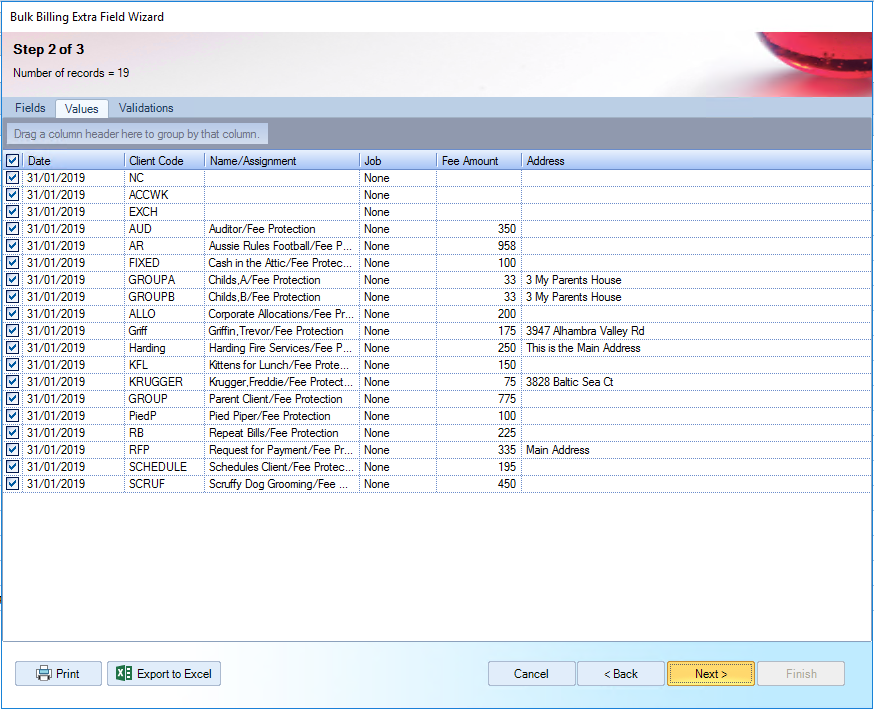Sort by the Client Code column header
This screenshot has width=874, height=710.
point(164,161)
